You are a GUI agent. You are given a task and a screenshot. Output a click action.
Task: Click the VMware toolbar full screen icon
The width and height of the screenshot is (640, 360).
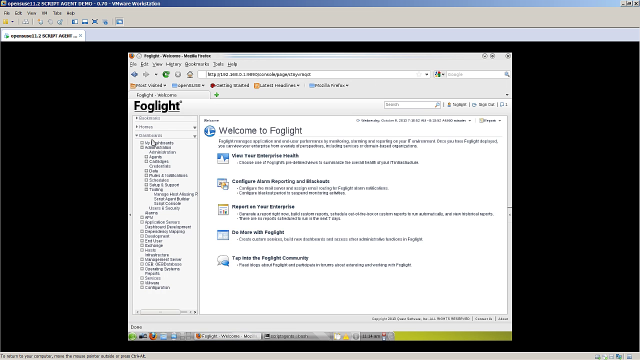coord(95,22)
